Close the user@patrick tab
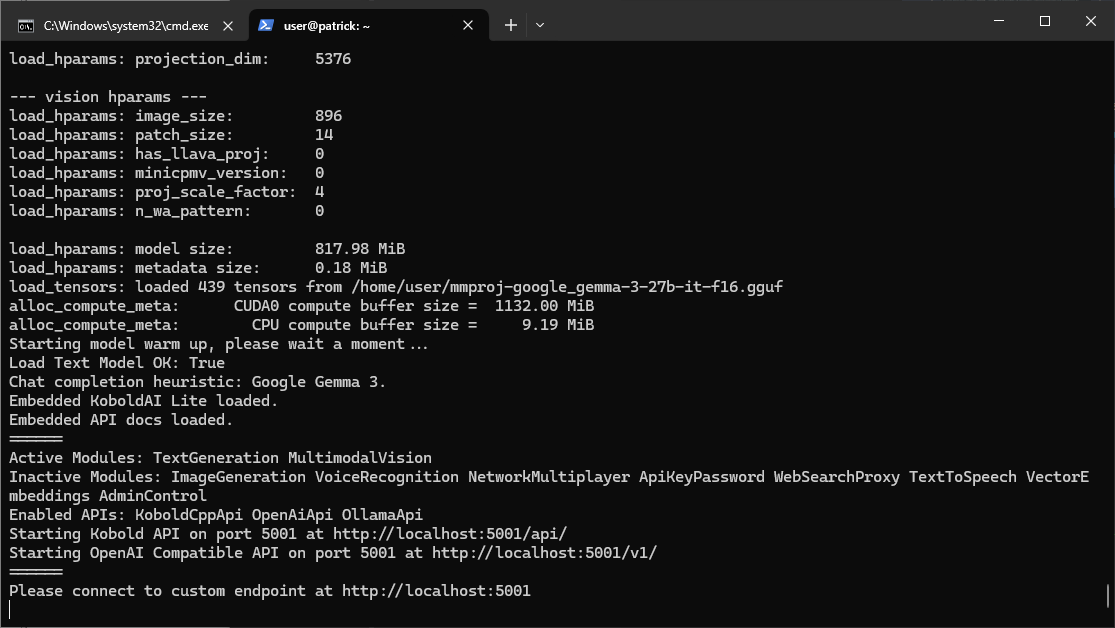Image resolution: width=1115 pixels, height=628 pixels. pos(467,25)
